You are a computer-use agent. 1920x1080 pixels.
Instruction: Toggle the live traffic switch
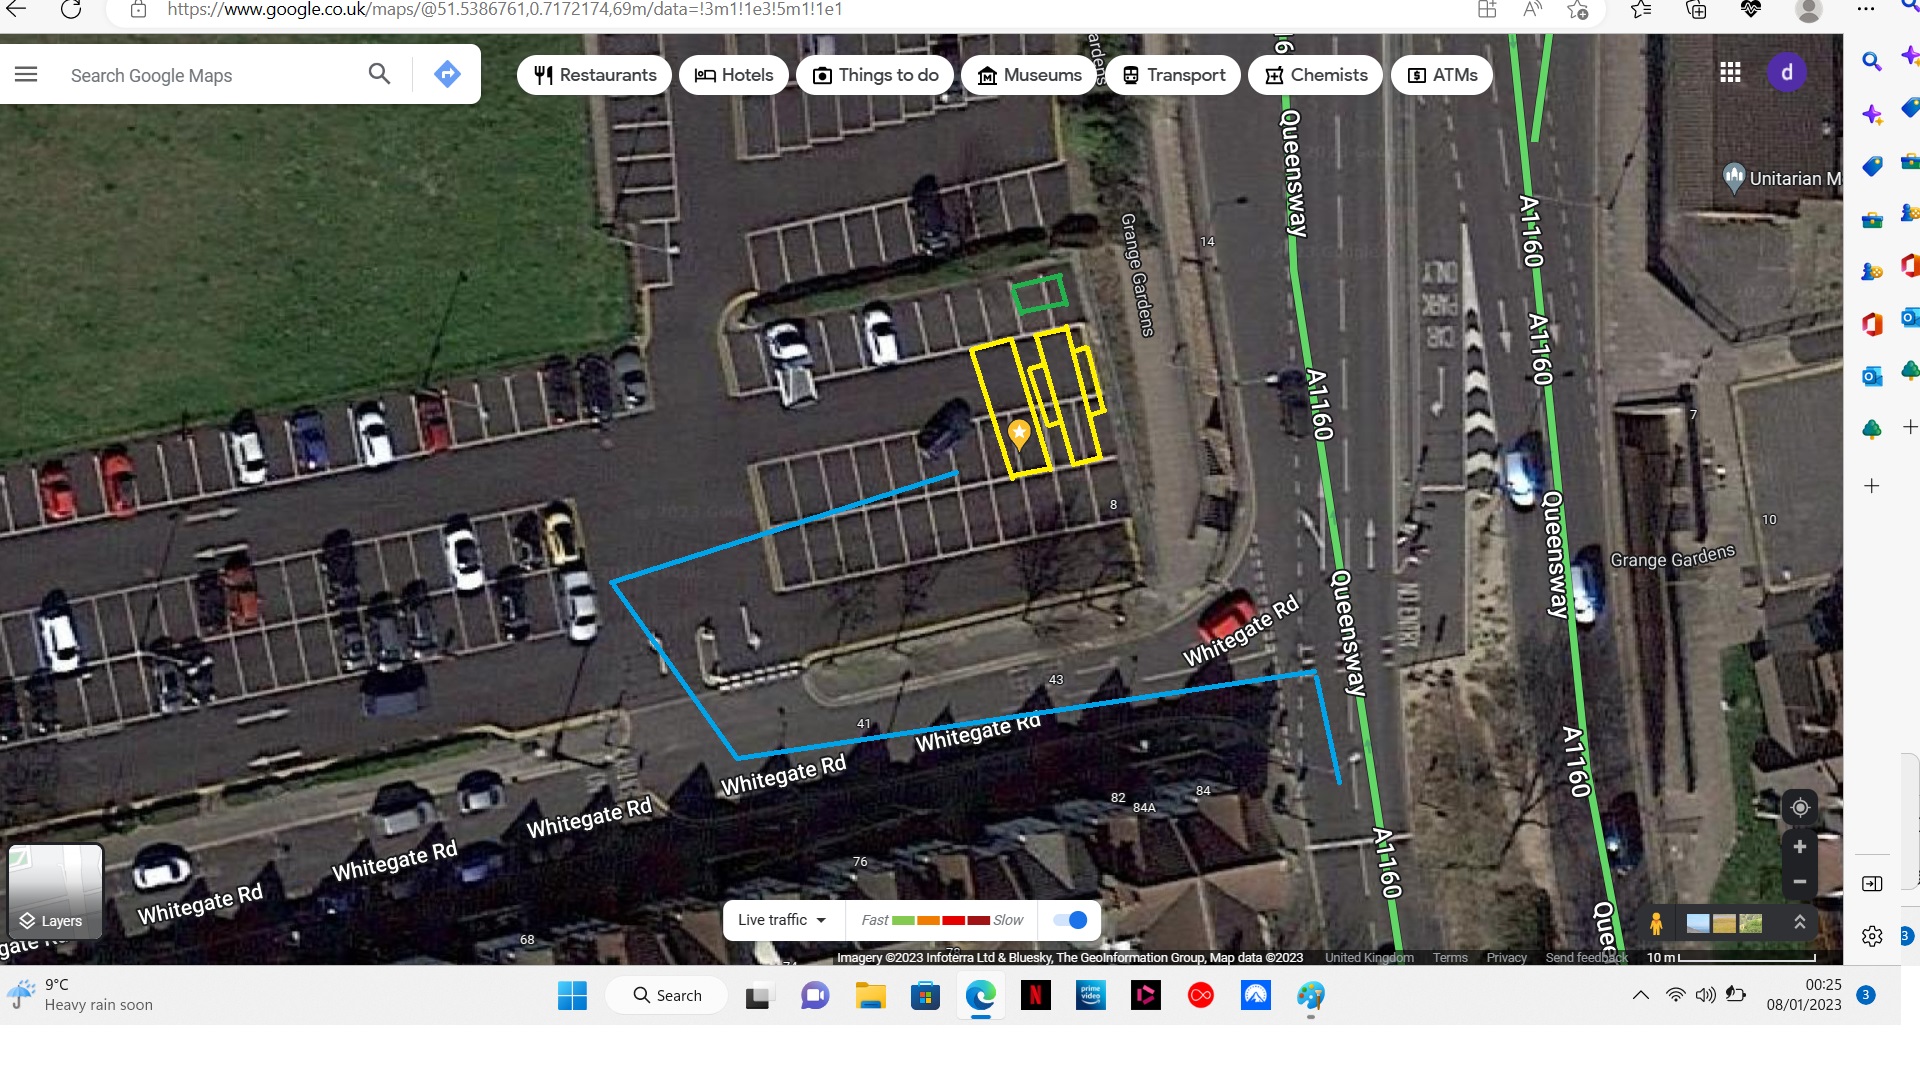pos(1070,920)
